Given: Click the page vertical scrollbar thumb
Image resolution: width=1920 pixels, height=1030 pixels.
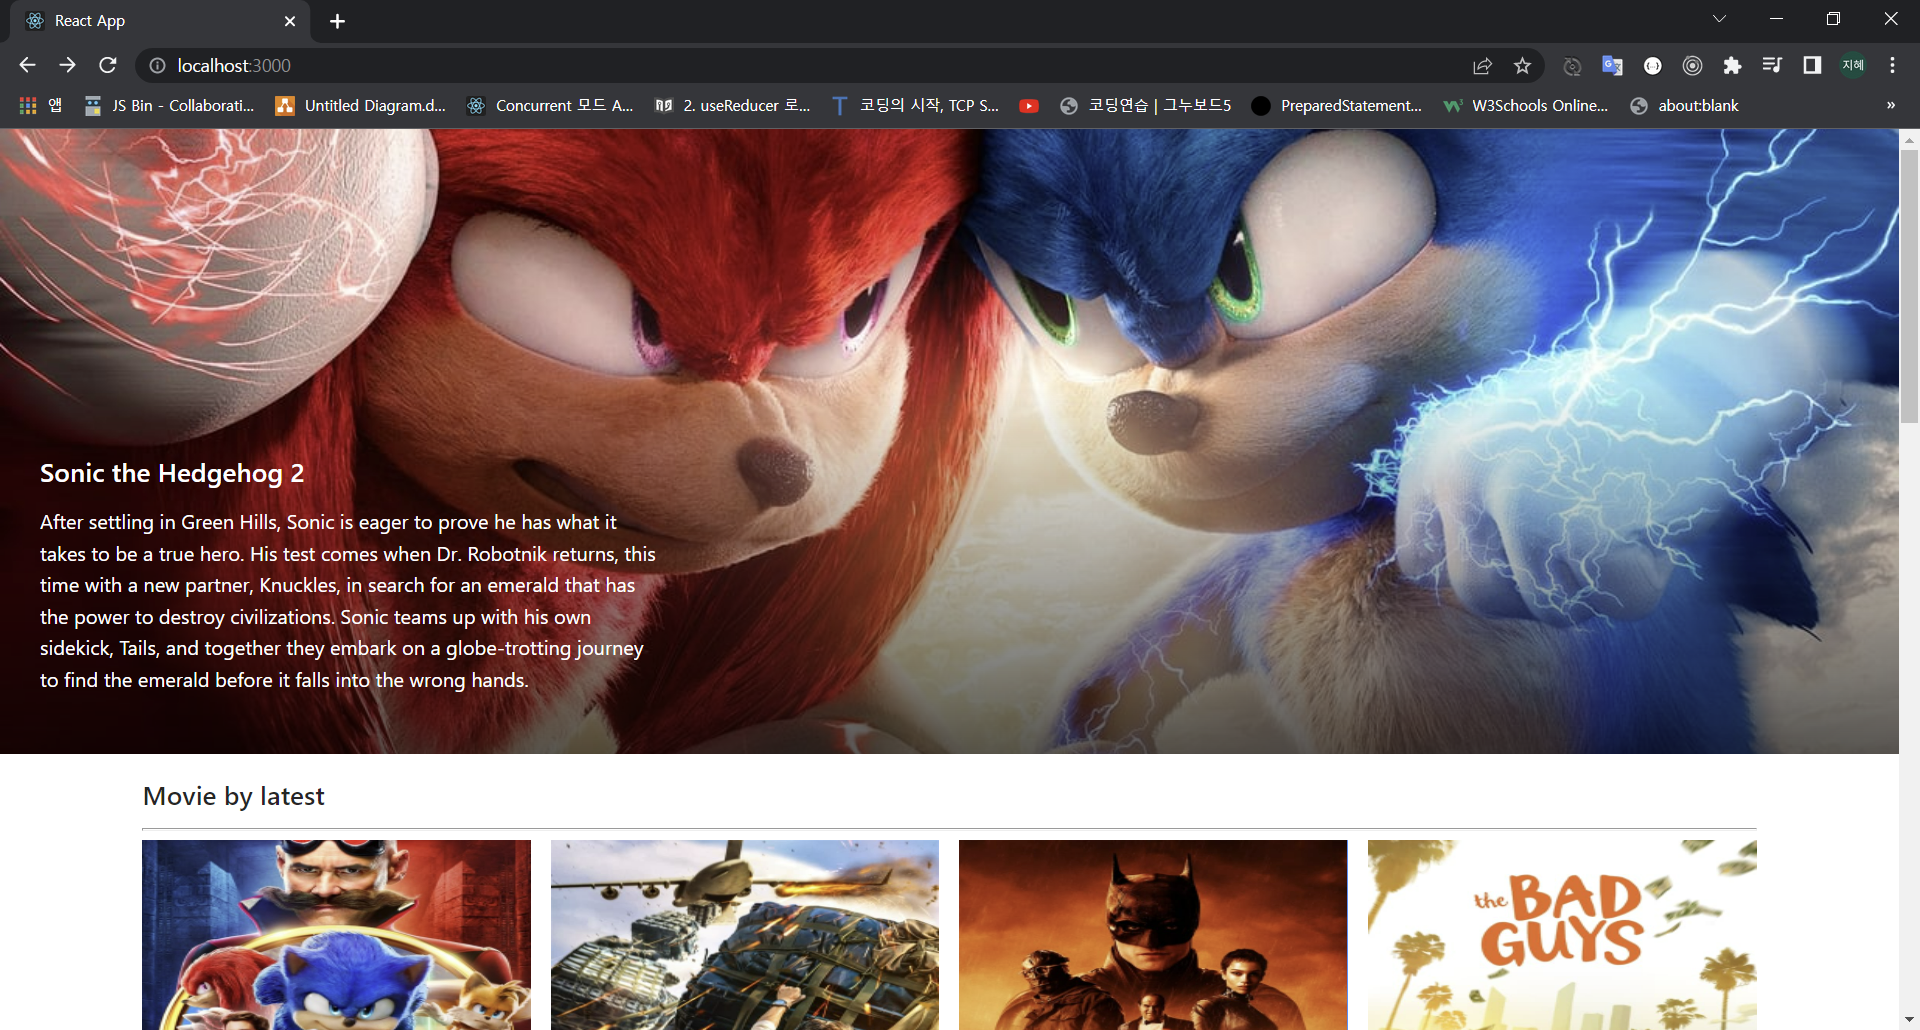Looking at the screenshot, I should [x=1909, y=286].
